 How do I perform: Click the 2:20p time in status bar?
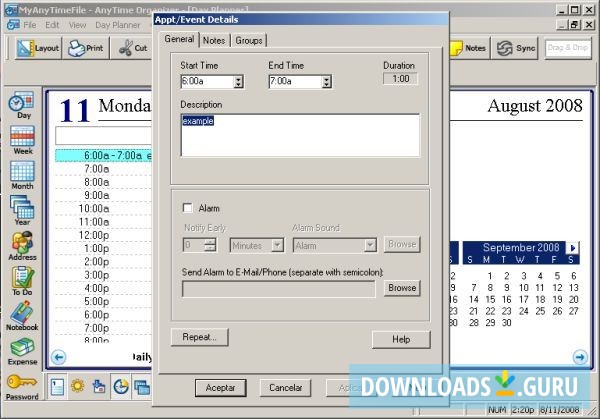523,410
